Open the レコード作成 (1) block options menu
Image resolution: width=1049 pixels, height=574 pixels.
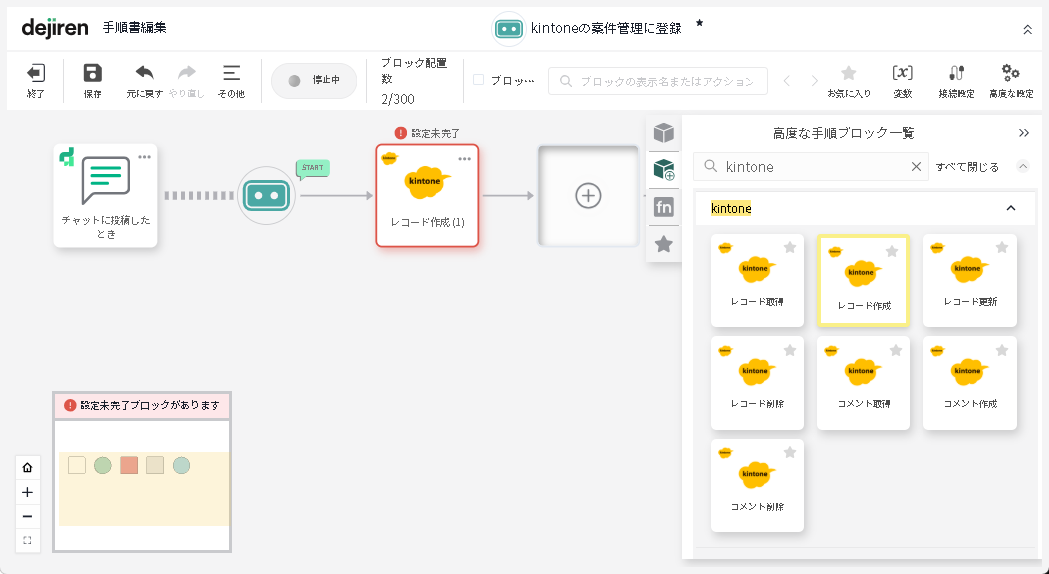(464, 159)
